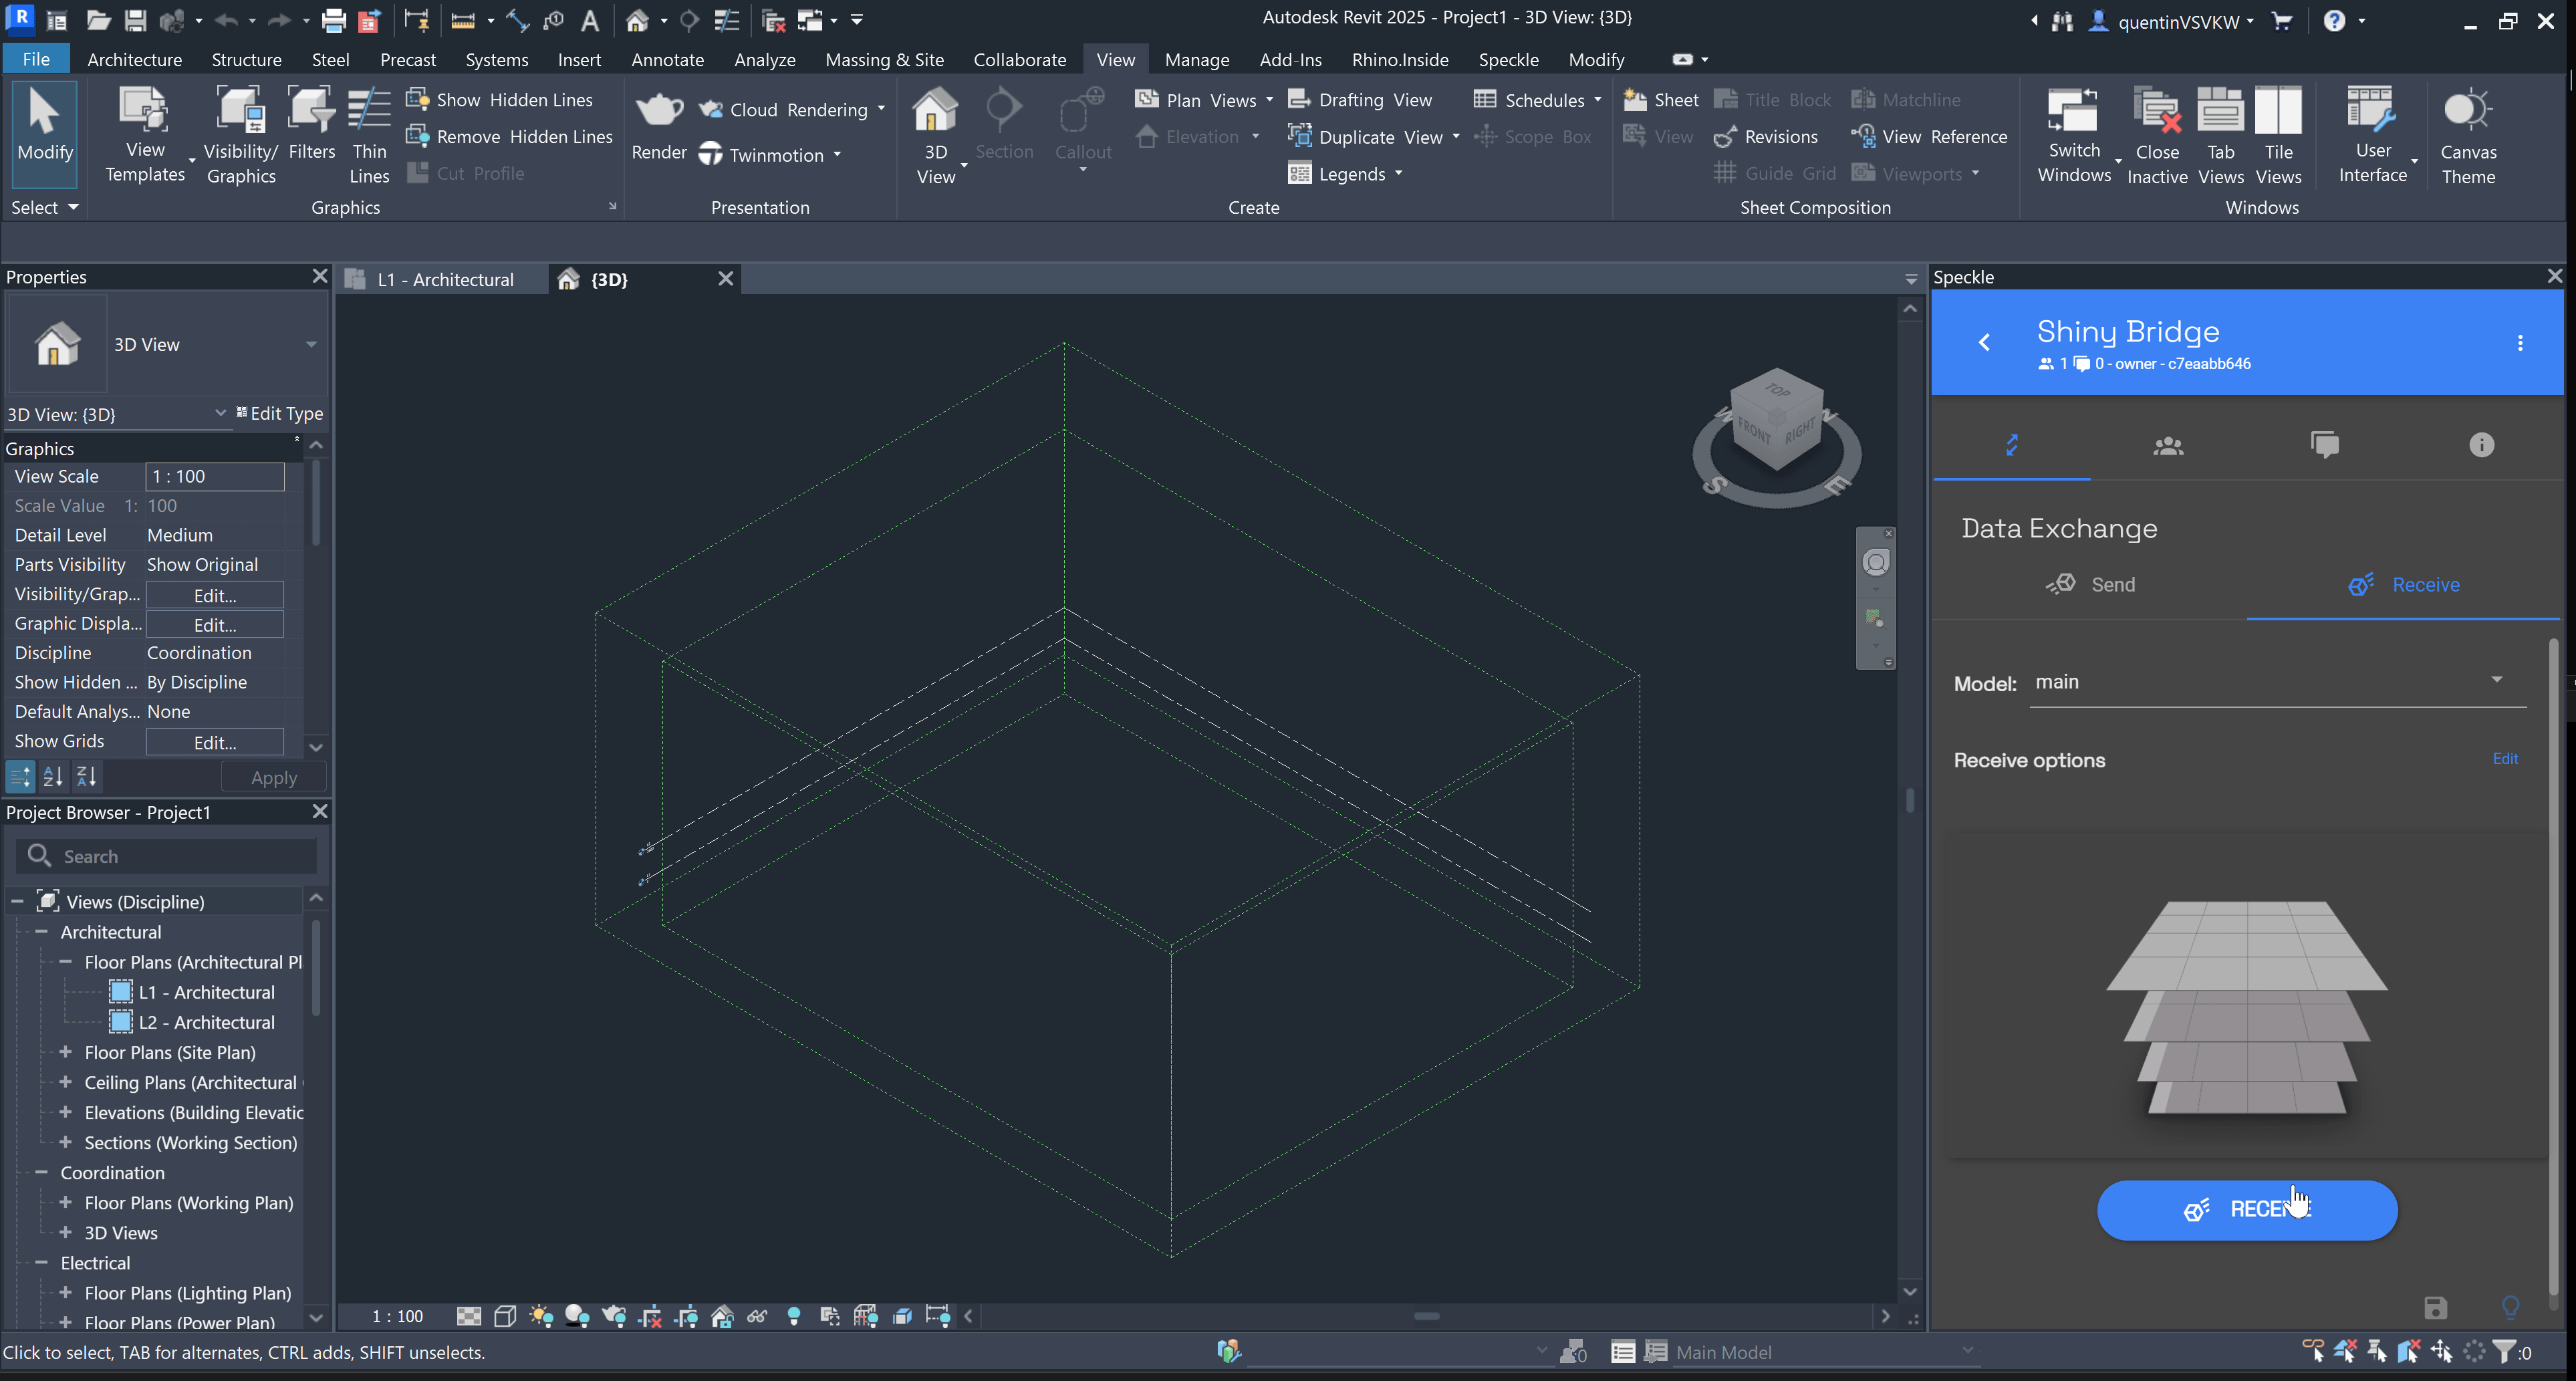Open the Speckle collaborators tab icon

[2168, 445]
